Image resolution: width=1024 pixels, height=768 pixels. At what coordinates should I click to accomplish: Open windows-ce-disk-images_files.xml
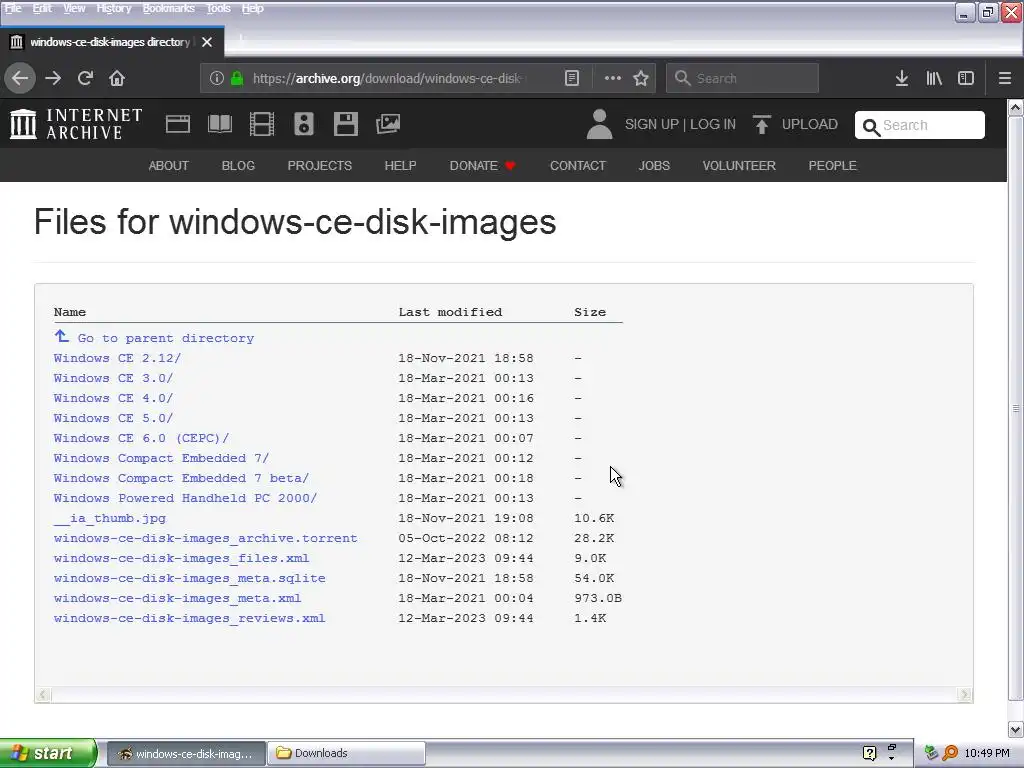182,558
